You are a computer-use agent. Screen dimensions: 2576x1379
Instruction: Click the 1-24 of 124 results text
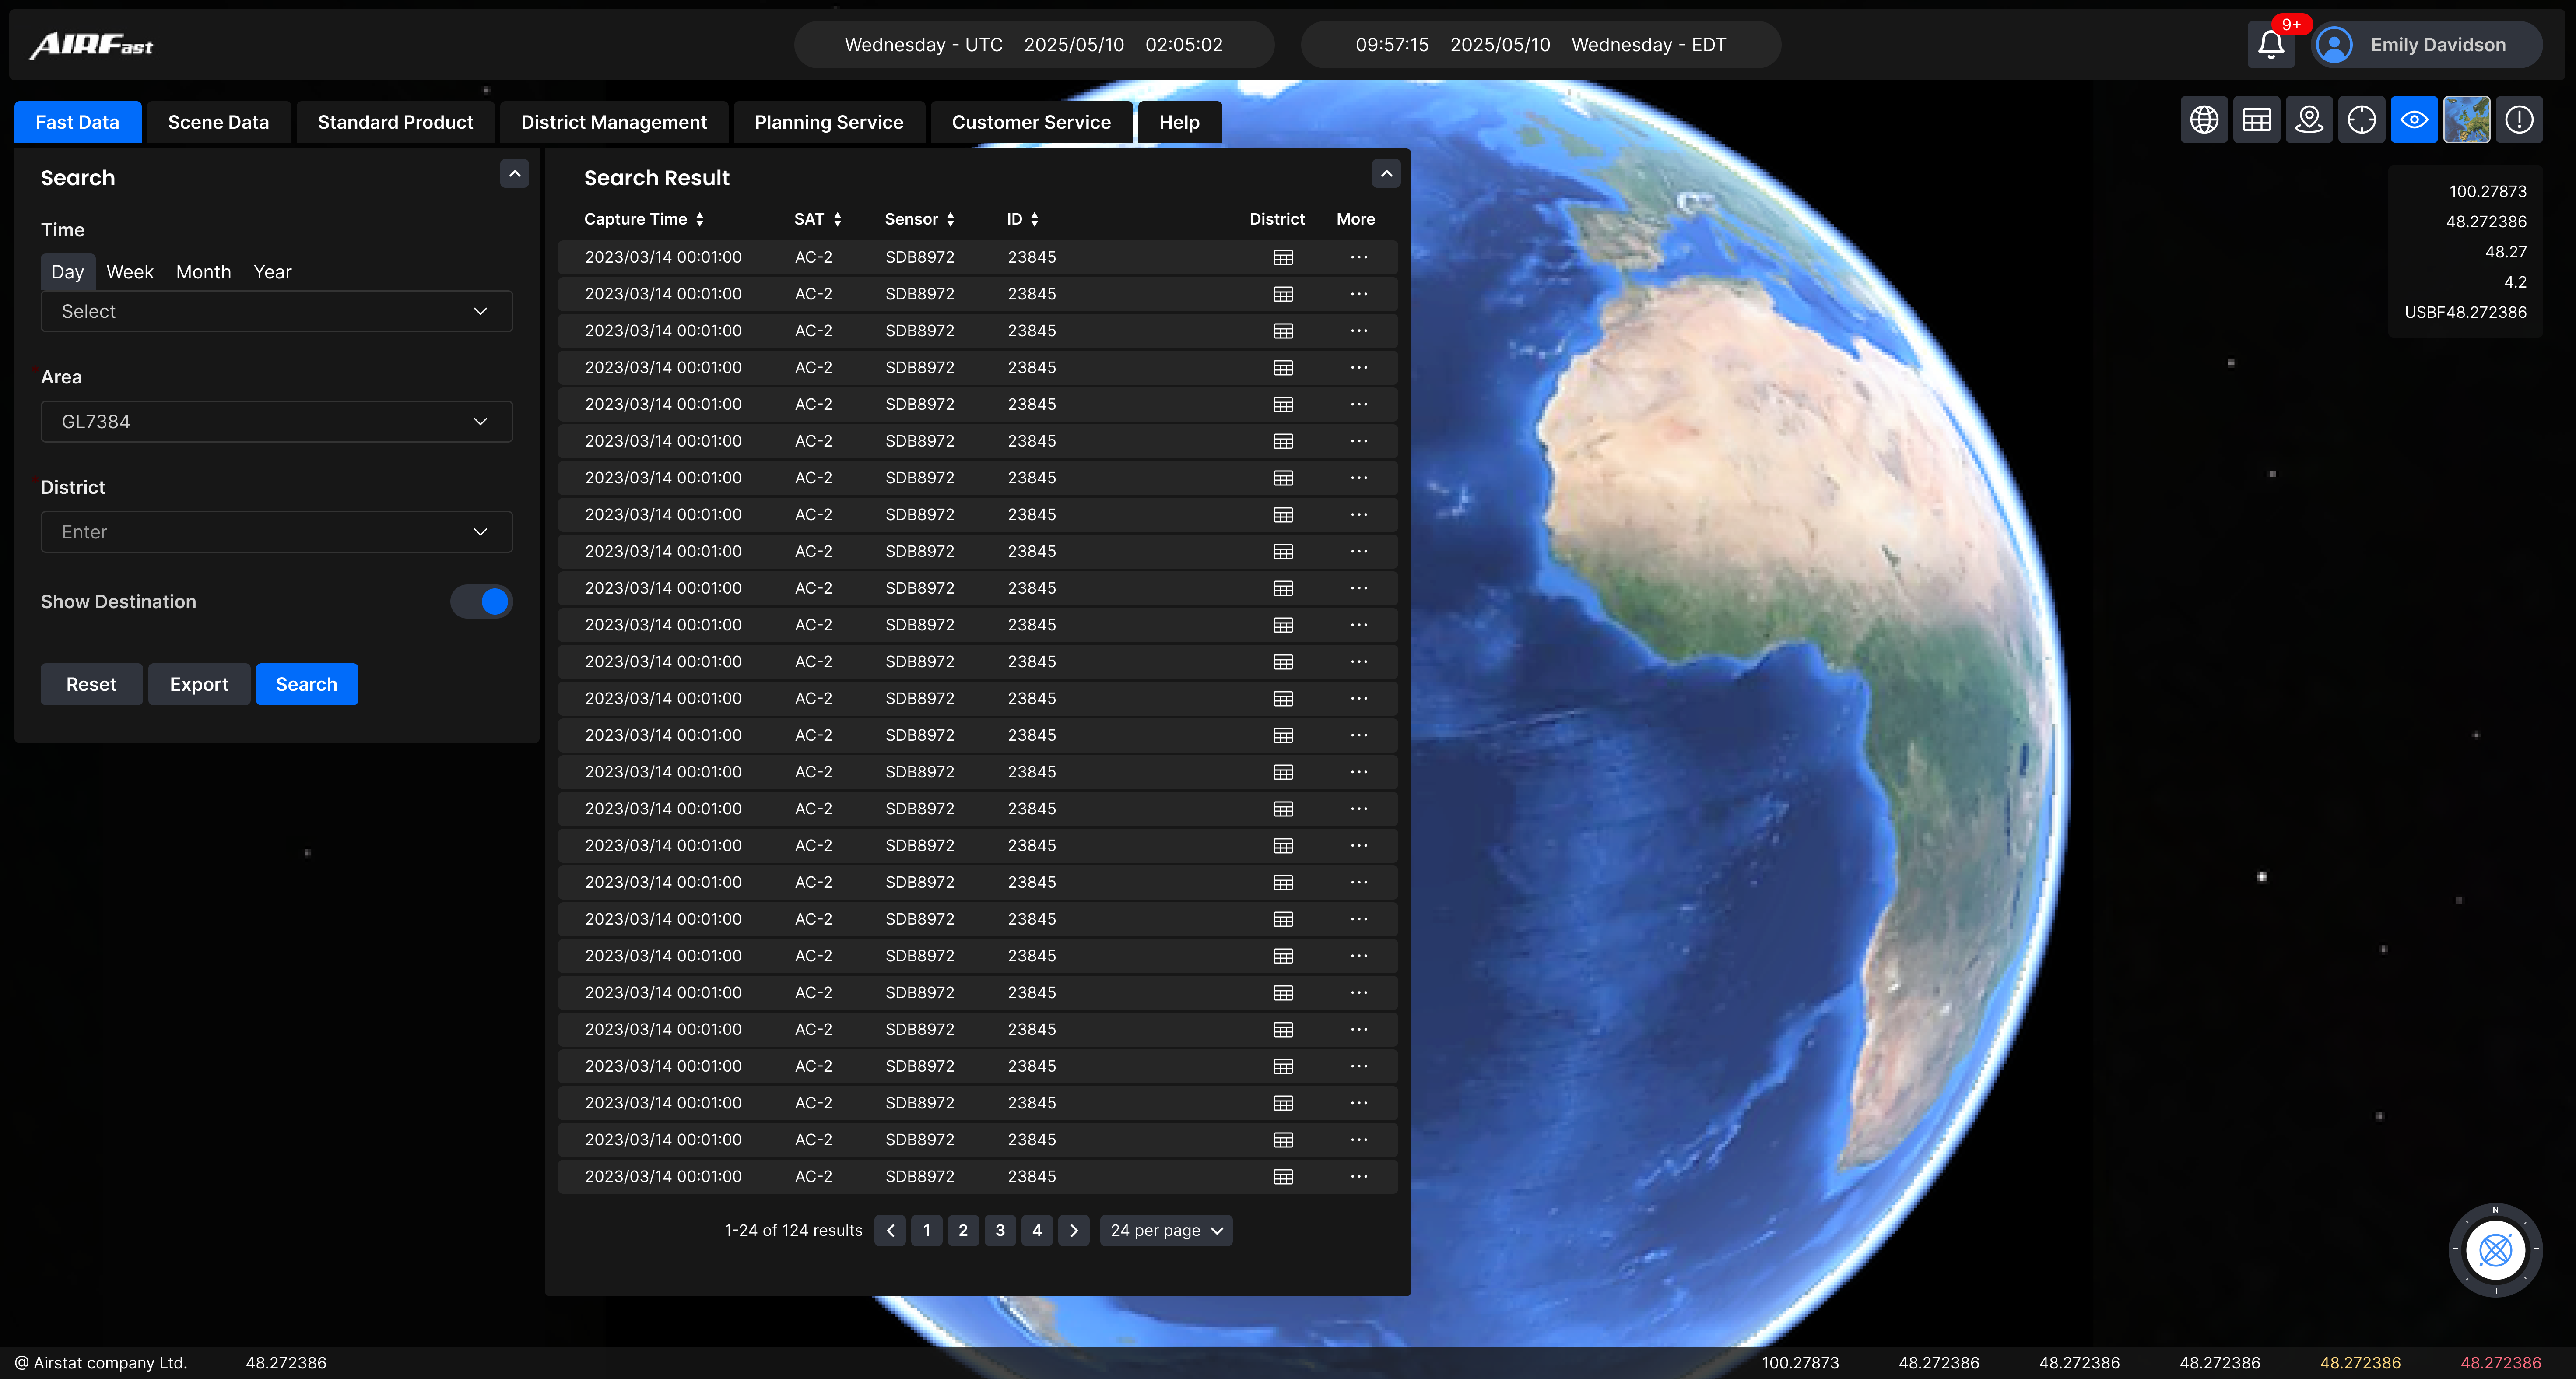tap(793, 1231)
